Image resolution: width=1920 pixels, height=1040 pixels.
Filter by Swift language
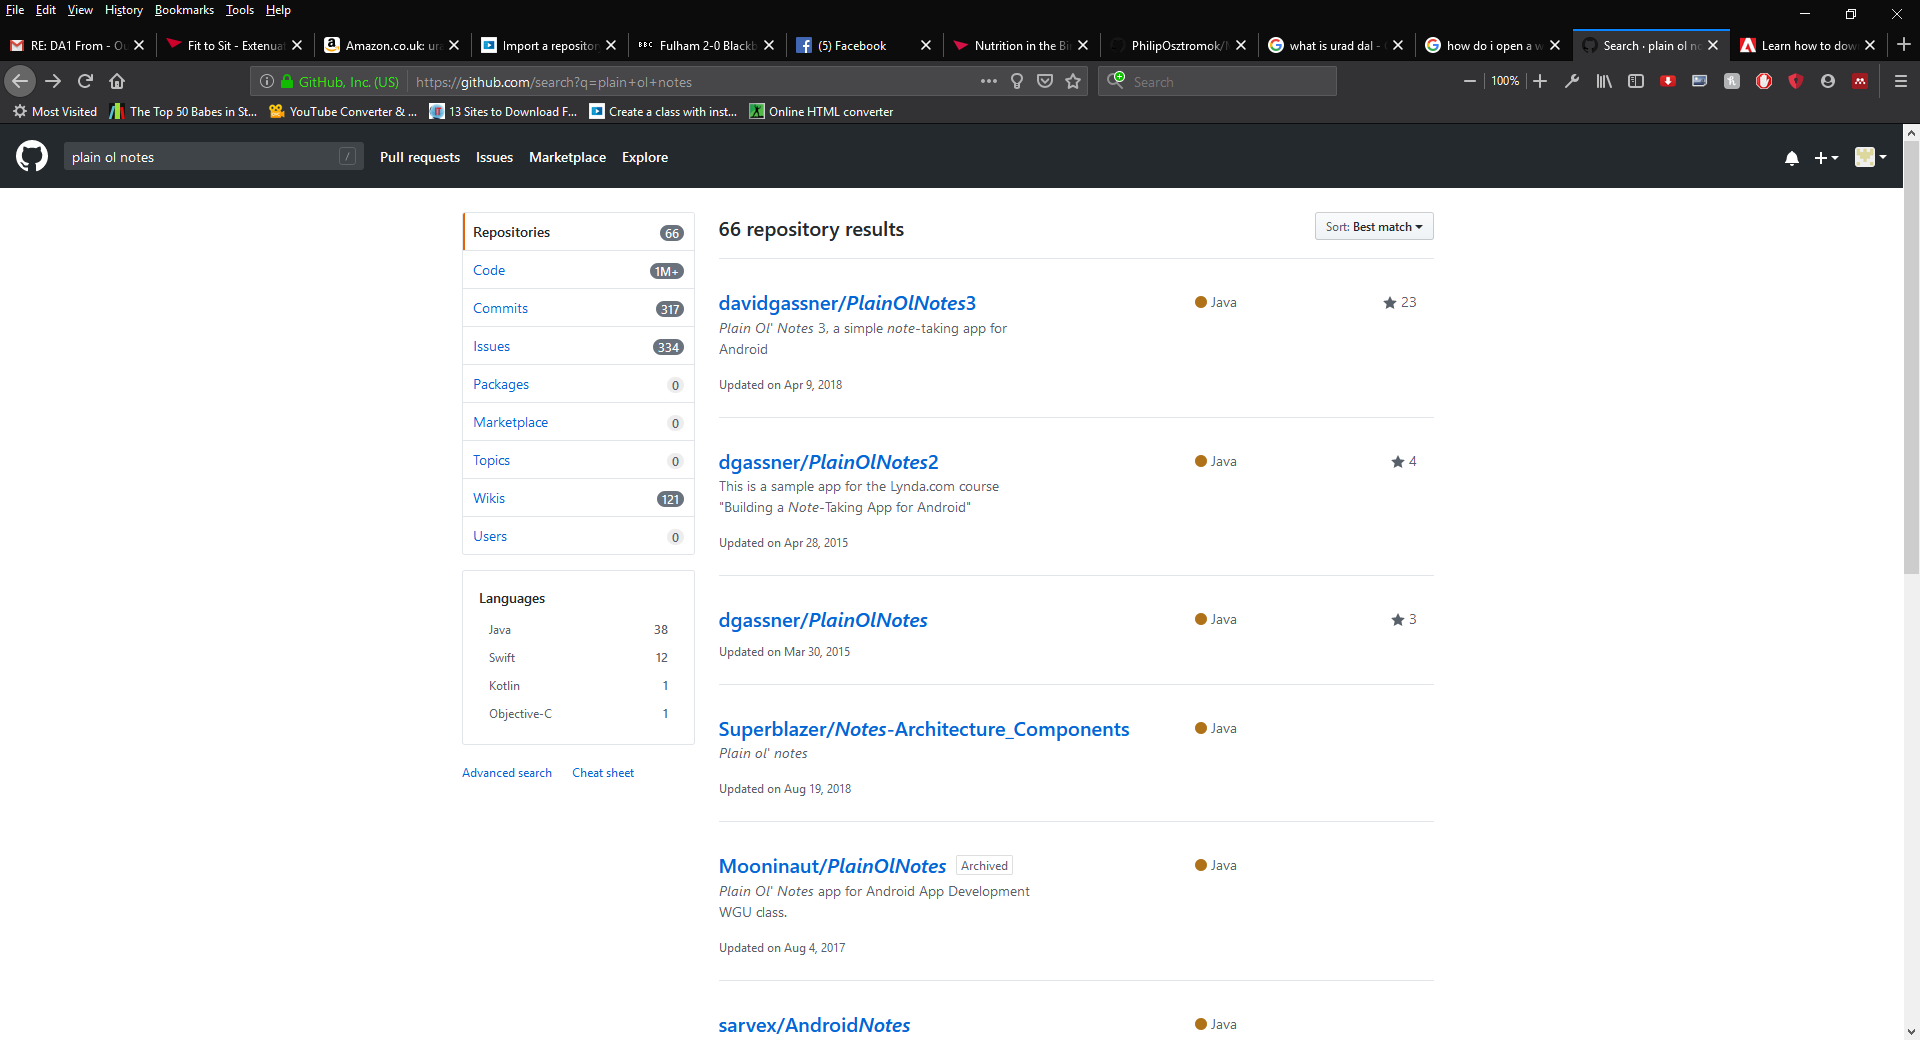pyautogui.click(x=578, y=658)
